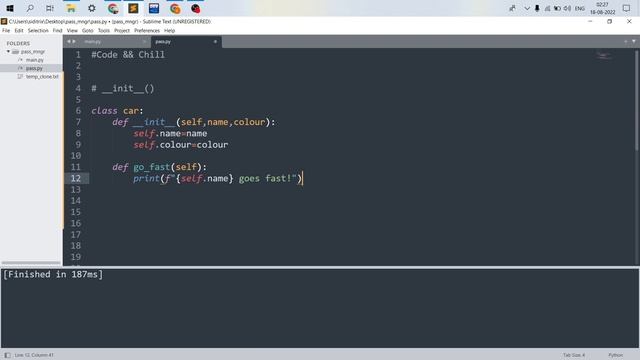The height and width of the screenshot is (360, 640).
Task: Open clock and date flyout
Action: [602, 8]
